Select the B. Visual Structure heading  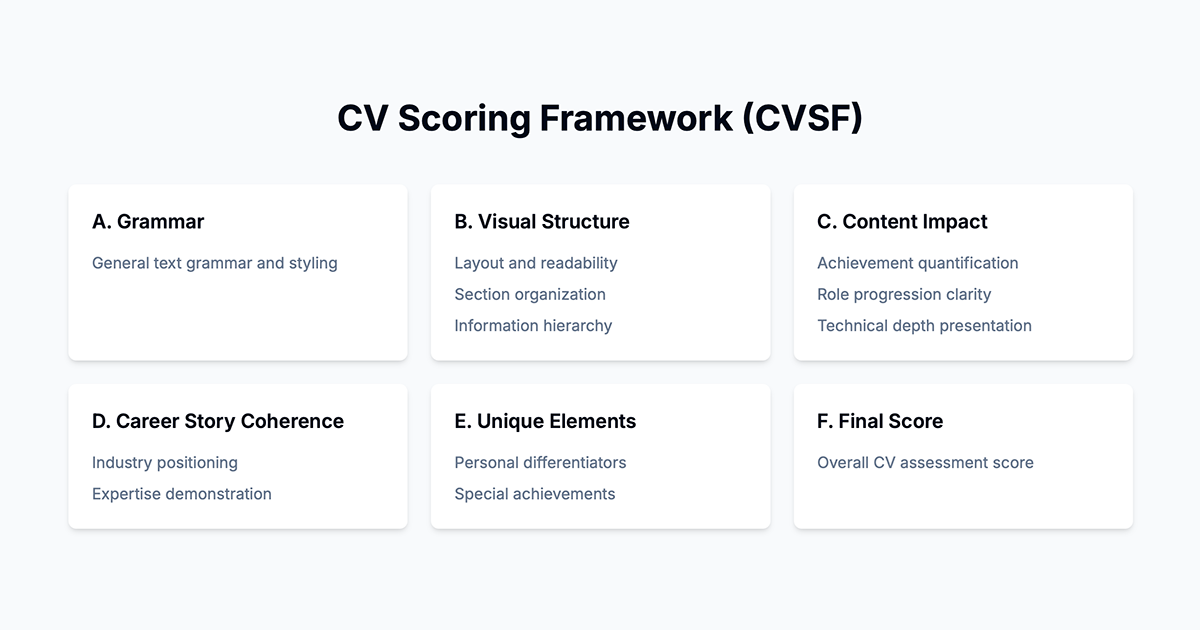click(x=542, y=222)
